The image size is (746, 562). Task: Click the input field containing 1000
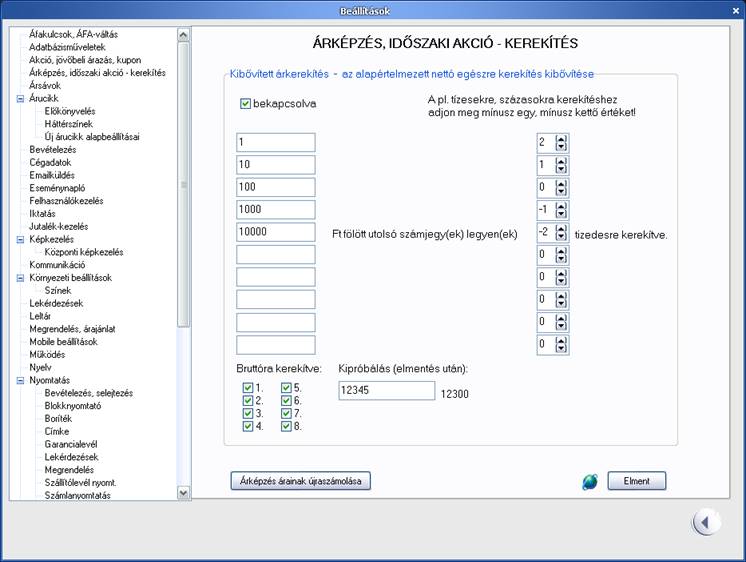click(275, 209)
